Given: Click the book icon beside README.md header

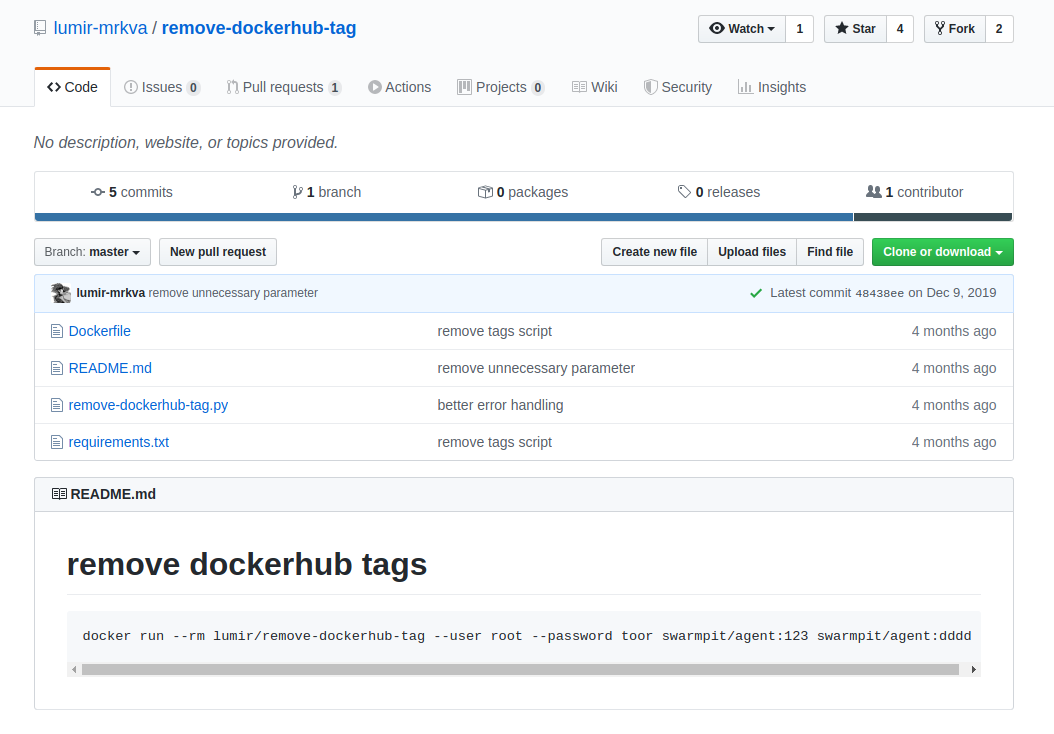Looking at the screenshot, I should click(x=59, y=494).
